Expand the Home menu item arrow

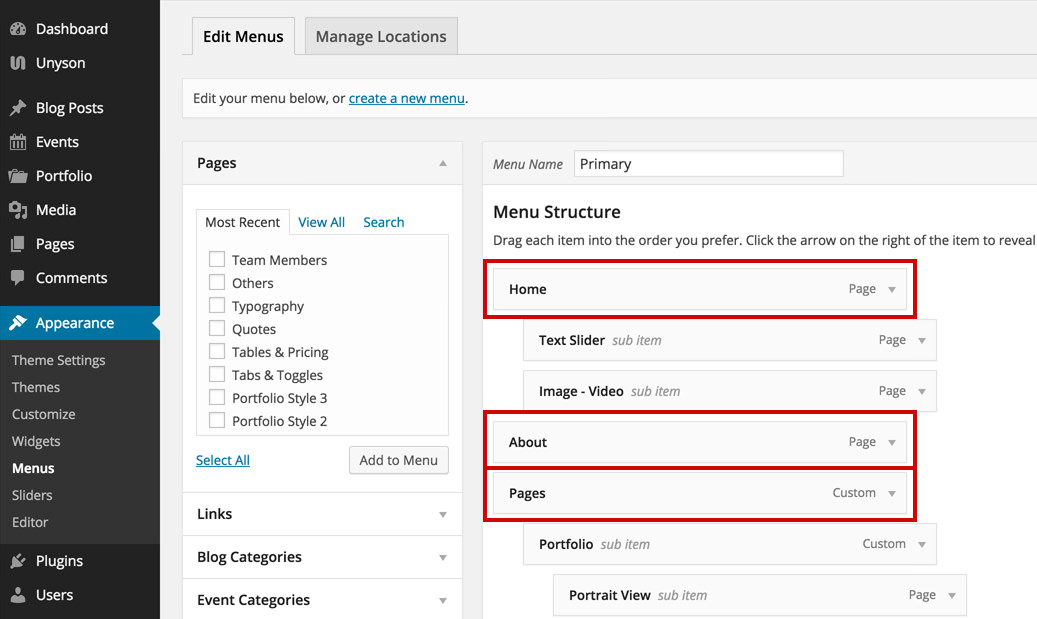pos(892,290)
